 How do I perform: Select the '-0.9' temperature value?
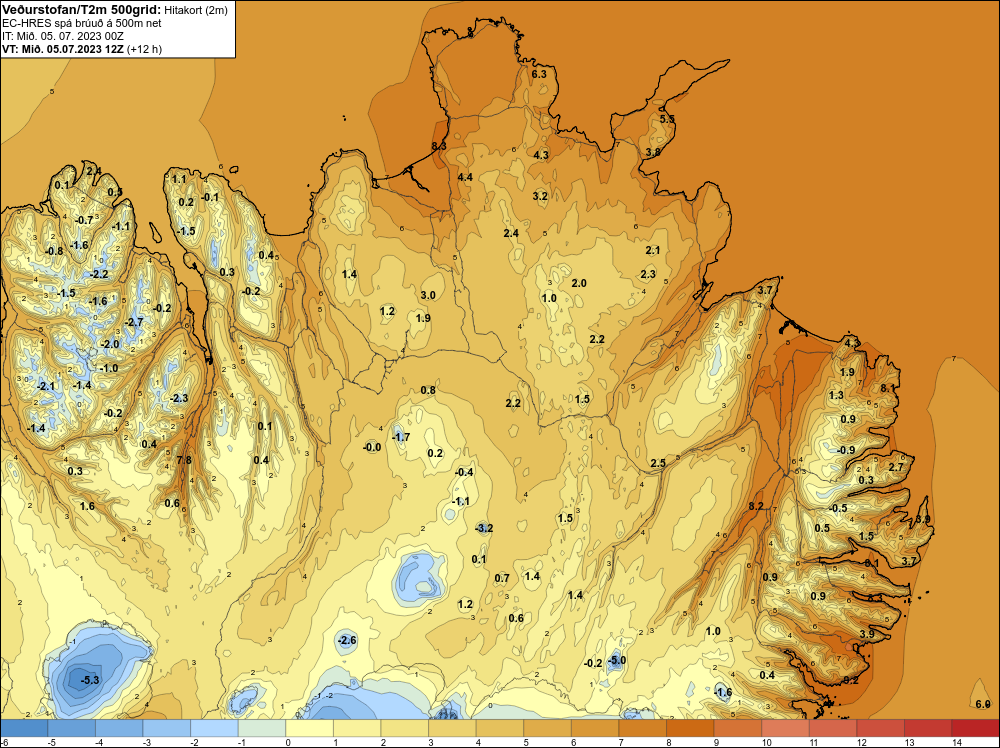tap(846, 450)
